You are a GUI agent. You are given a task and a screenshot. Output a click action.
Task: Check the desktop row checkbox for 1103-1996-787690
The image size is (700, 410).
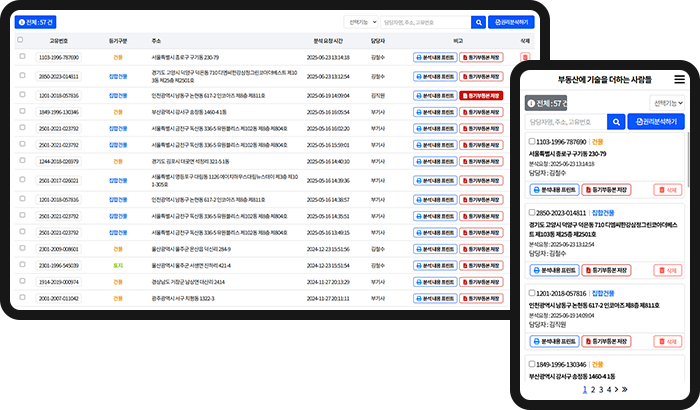tap(20, 58)
